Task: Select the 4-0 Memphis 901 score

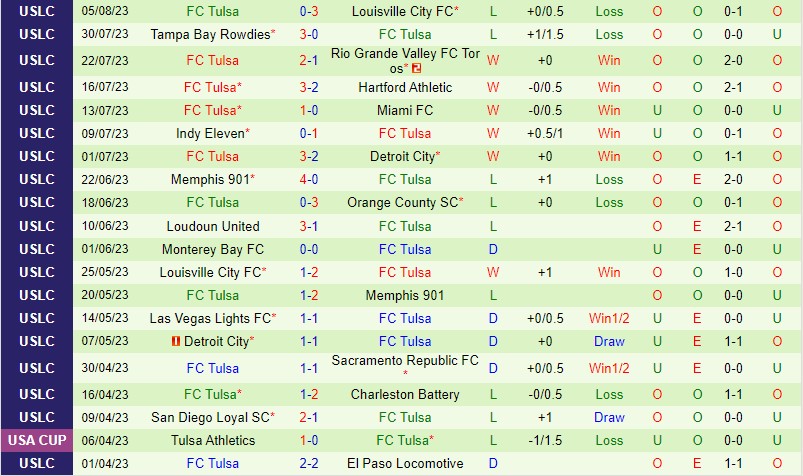Action: tap(308, 179)
